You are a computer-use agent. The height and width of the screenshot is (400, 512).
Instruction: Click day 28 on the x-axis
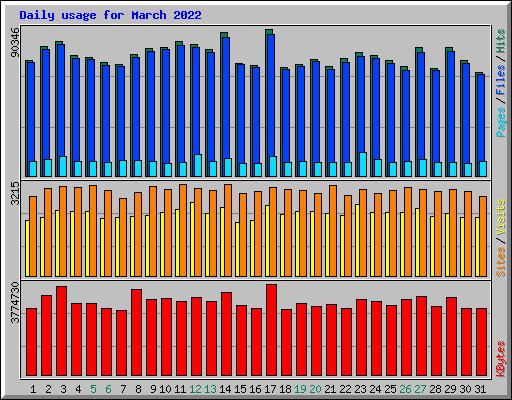coord(435,389)
